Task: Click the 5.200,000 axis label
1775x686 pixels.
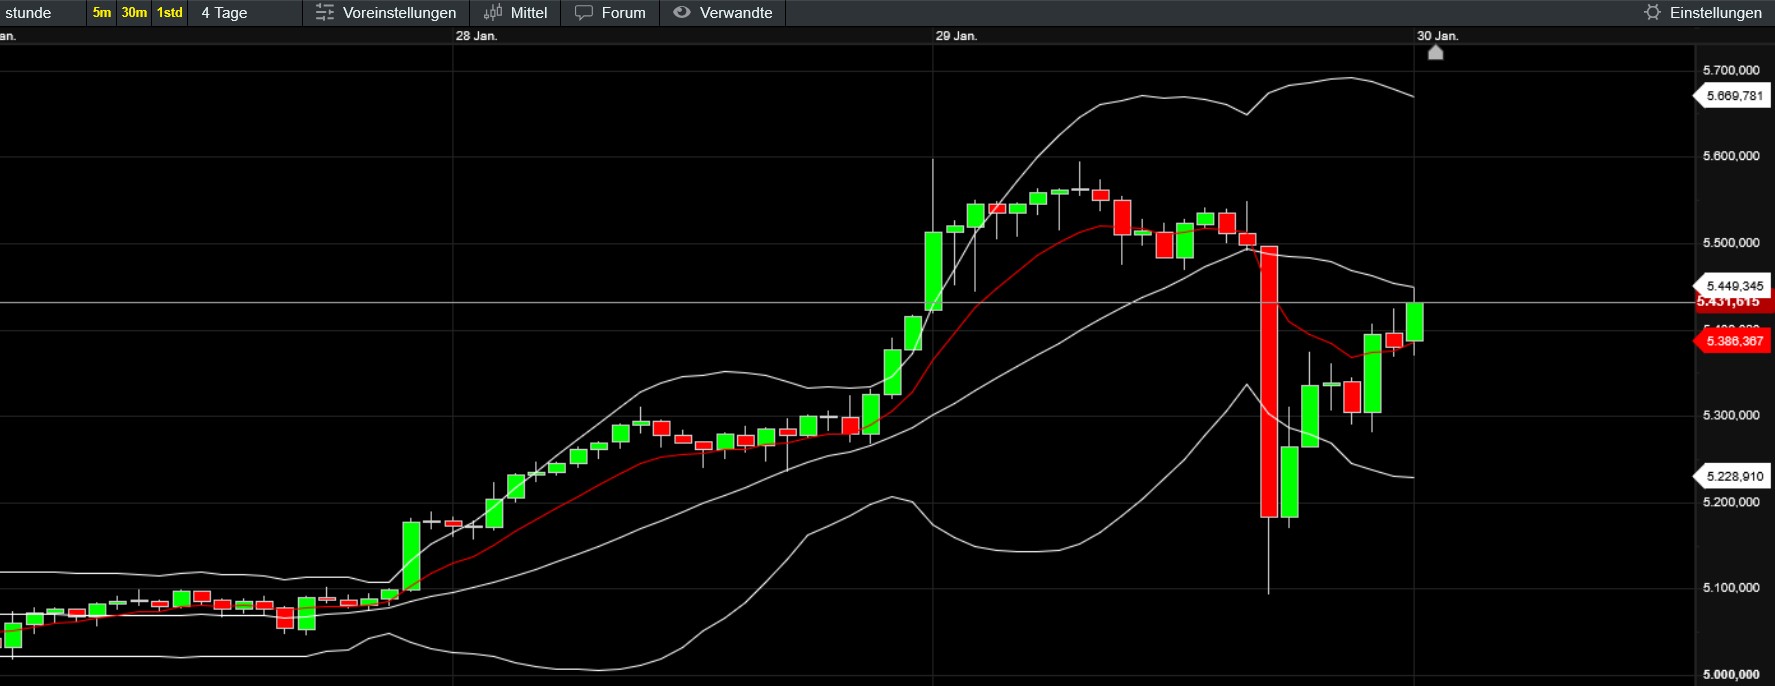Action: coord(1731,502)
